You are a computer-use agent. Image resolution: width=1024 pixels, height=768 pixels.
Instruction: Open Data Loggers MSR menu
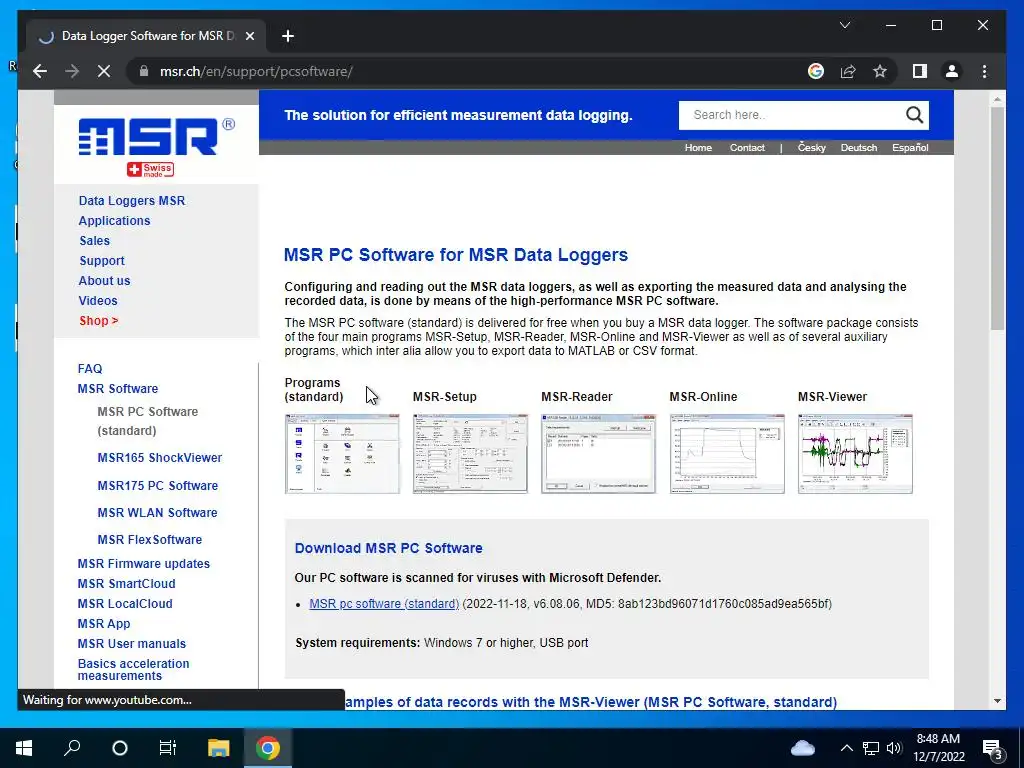[132, 200]
